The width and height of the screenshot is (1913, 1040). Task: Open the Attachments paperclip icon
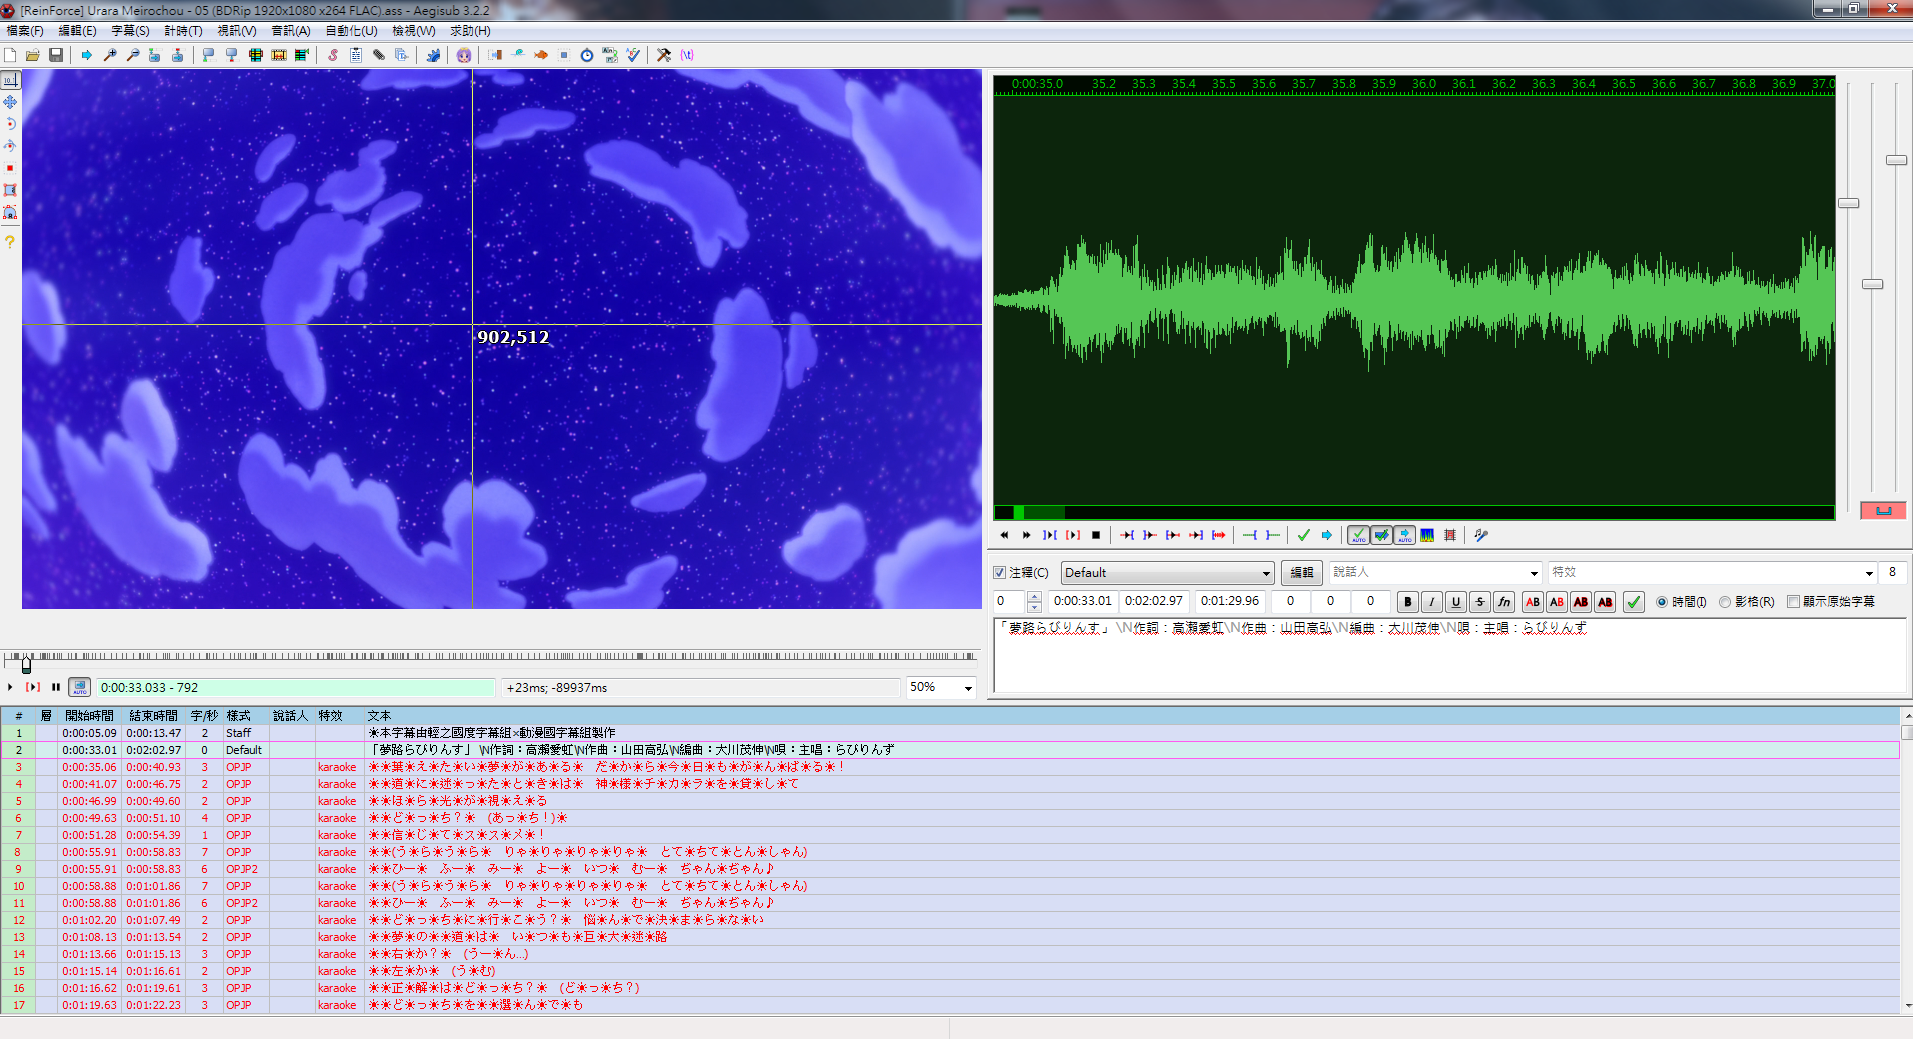coord(379,55)
